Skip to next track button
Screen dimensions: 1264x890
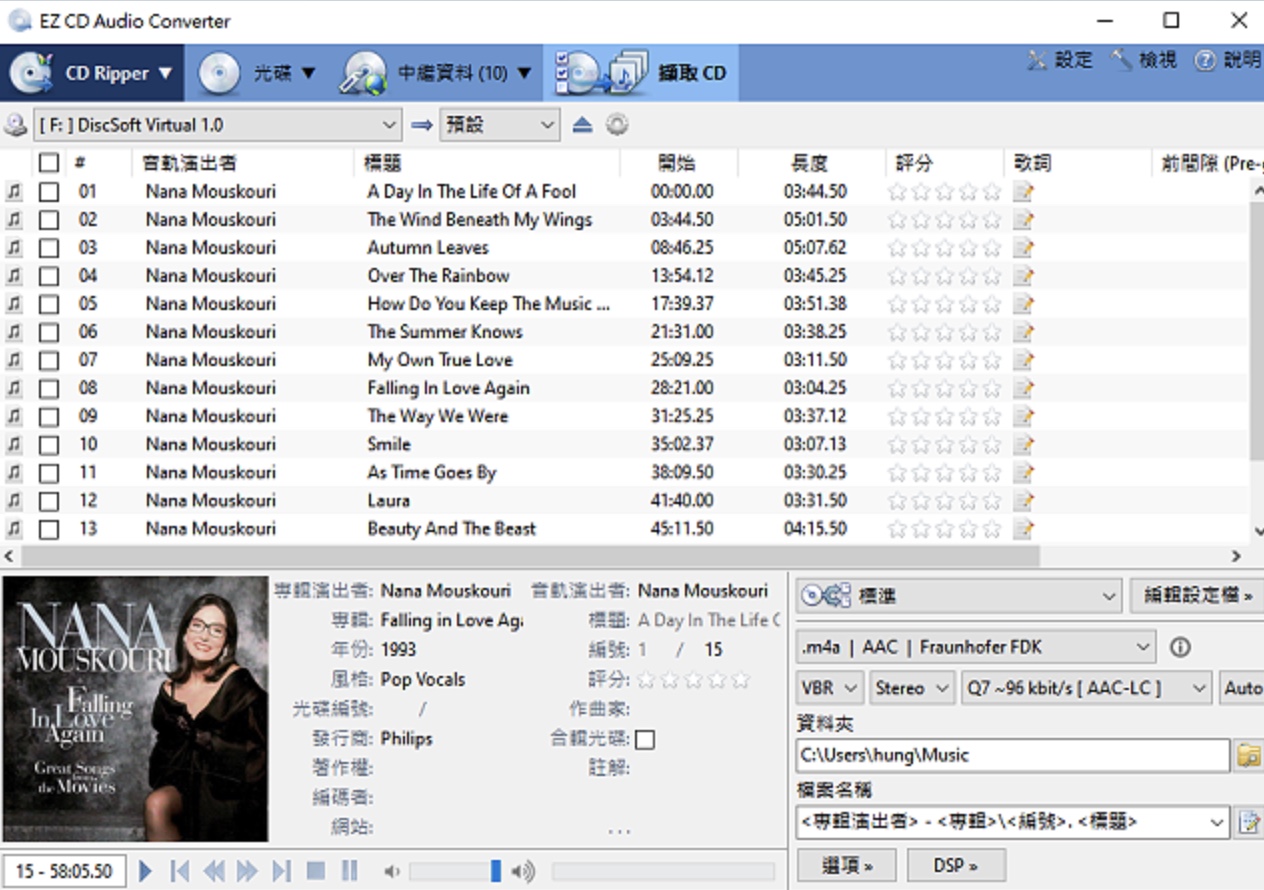click(x=282, y=871)
